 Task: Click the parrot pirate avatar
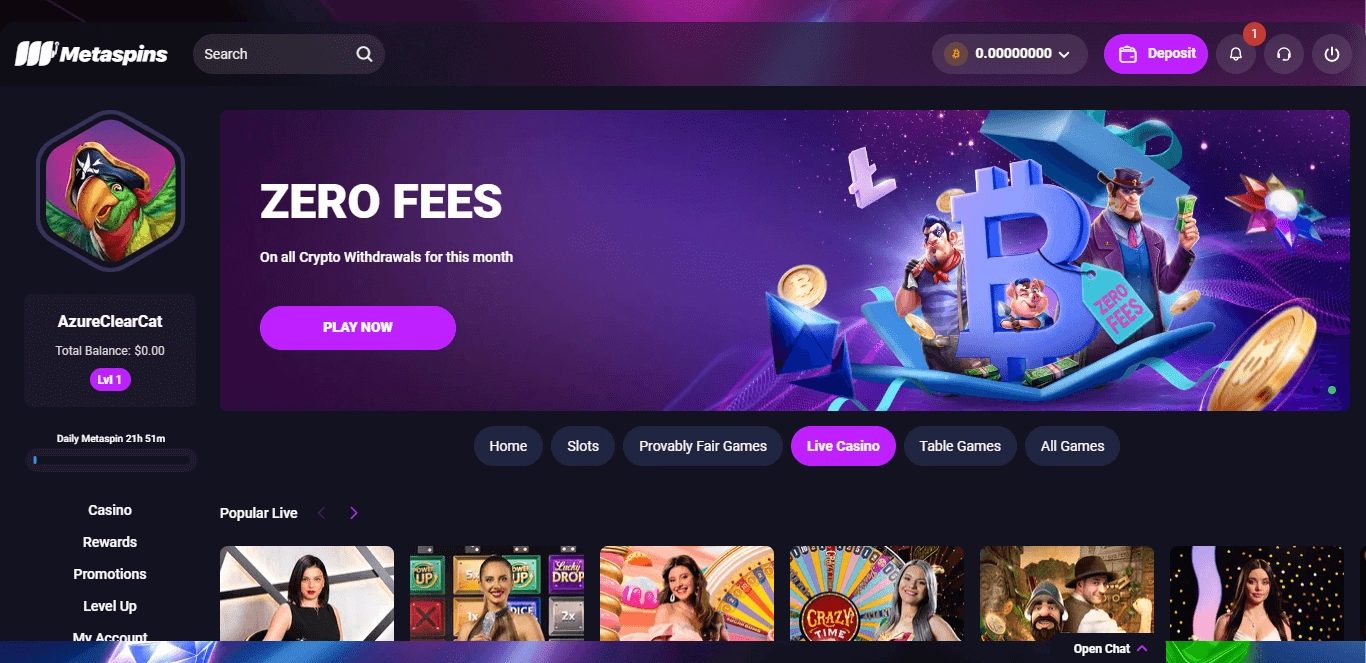point(110,191)
